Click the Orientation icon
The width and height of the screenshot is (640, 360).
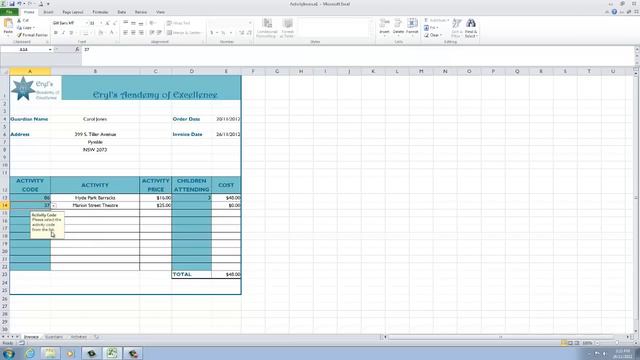pos(153,23)
